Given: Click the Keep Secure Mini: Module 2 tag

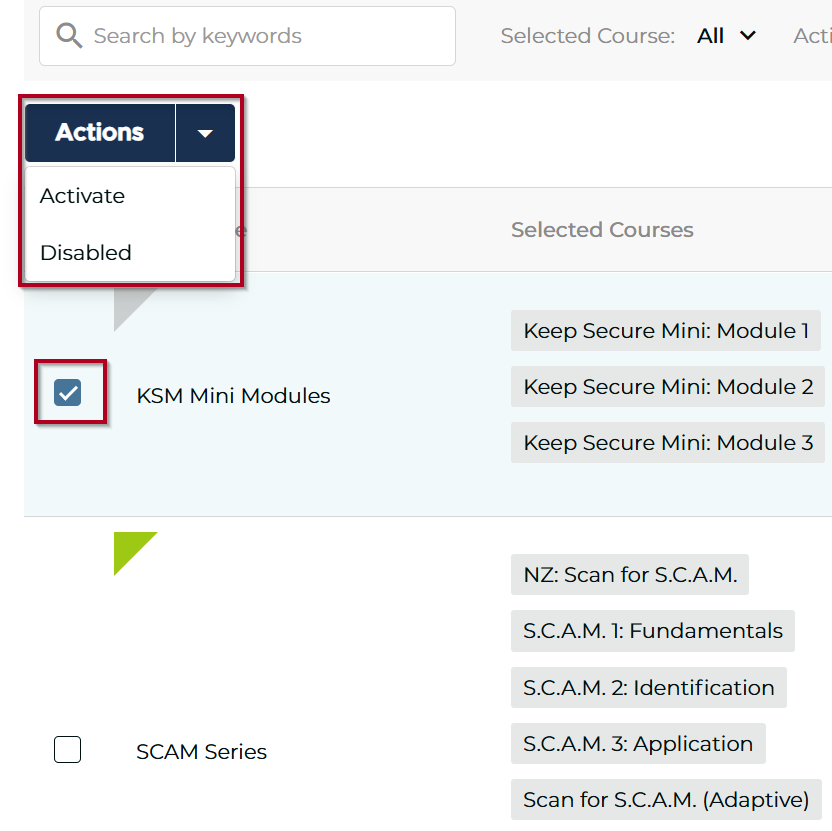Looking at the screenshot, I should tap(668, 387).
